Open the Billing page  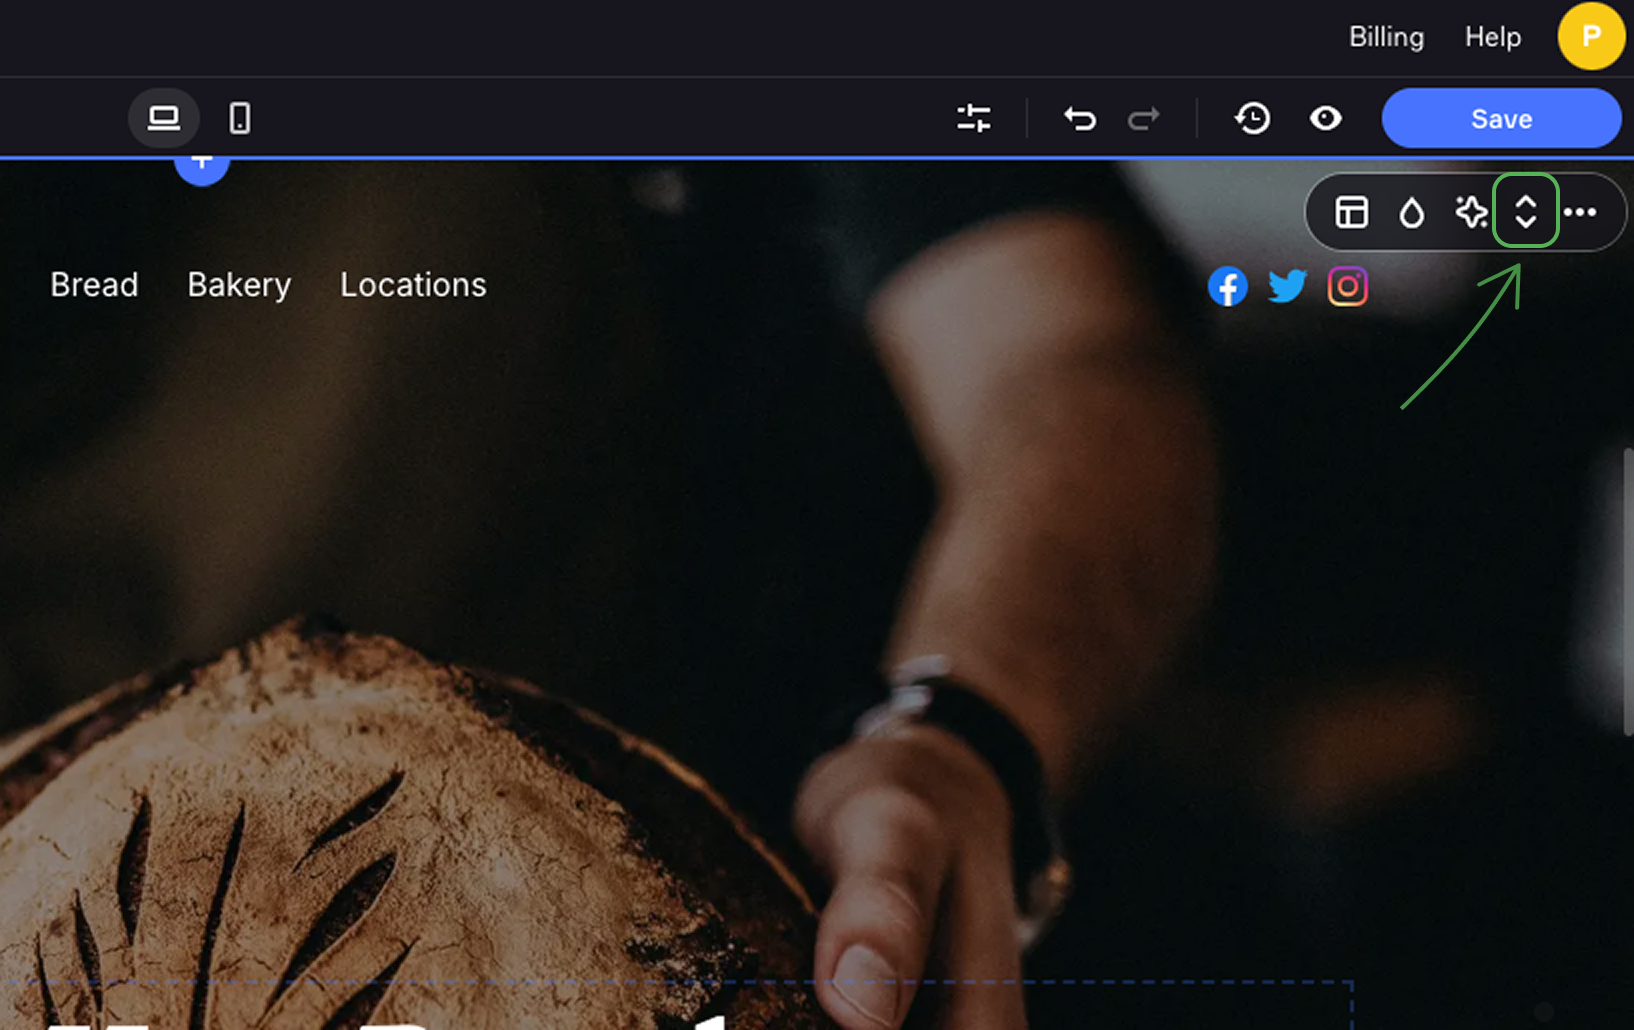point(1386,37)
